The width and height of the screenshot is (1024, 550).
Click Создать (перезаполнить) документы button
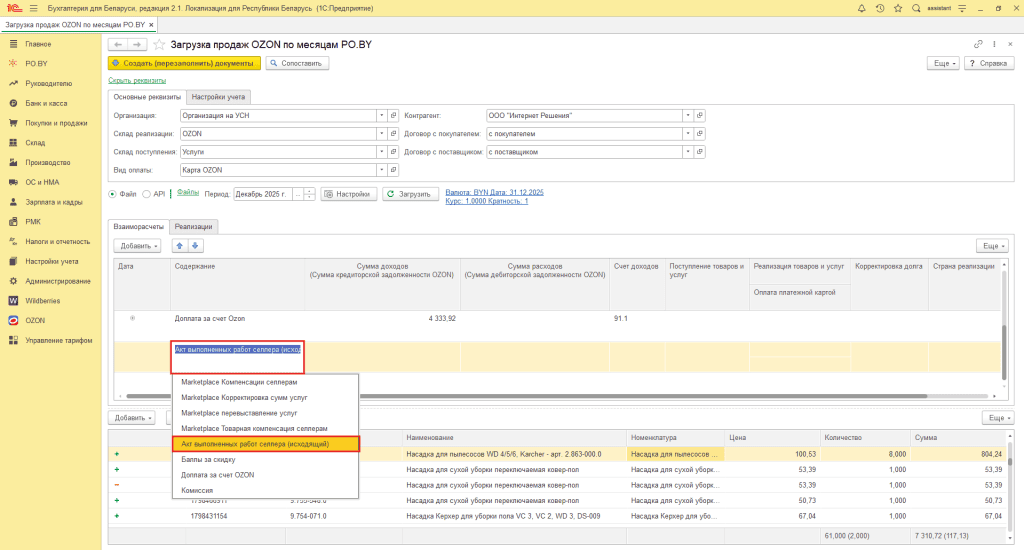(x=184, y=63)
